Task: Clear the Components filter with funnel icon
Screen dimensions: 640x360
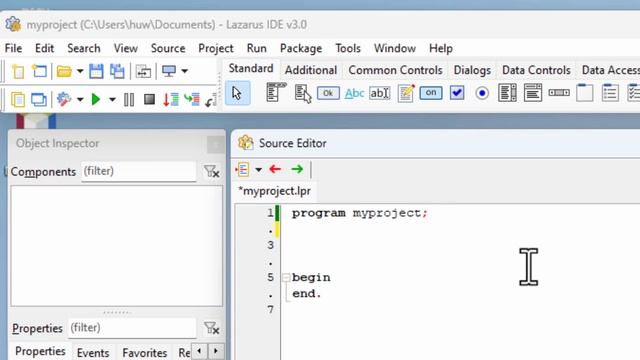Action: (211, 171)
